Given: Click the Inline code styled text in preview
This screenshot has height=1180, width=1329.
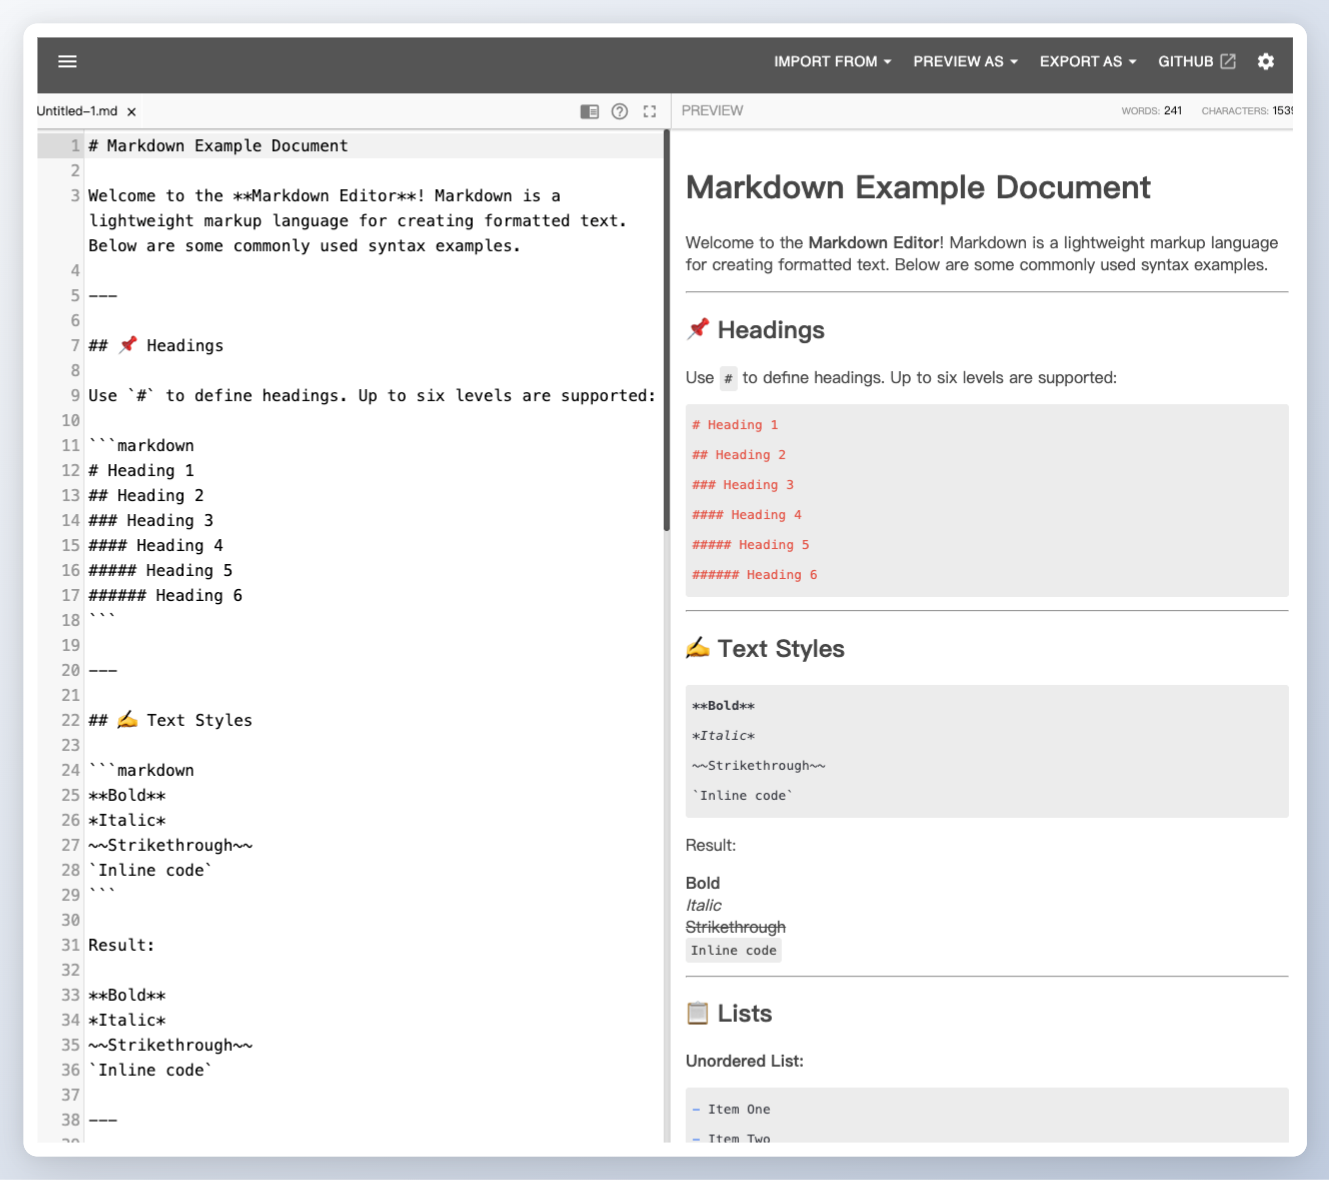Looking at the screenshot, I should 733,950.
